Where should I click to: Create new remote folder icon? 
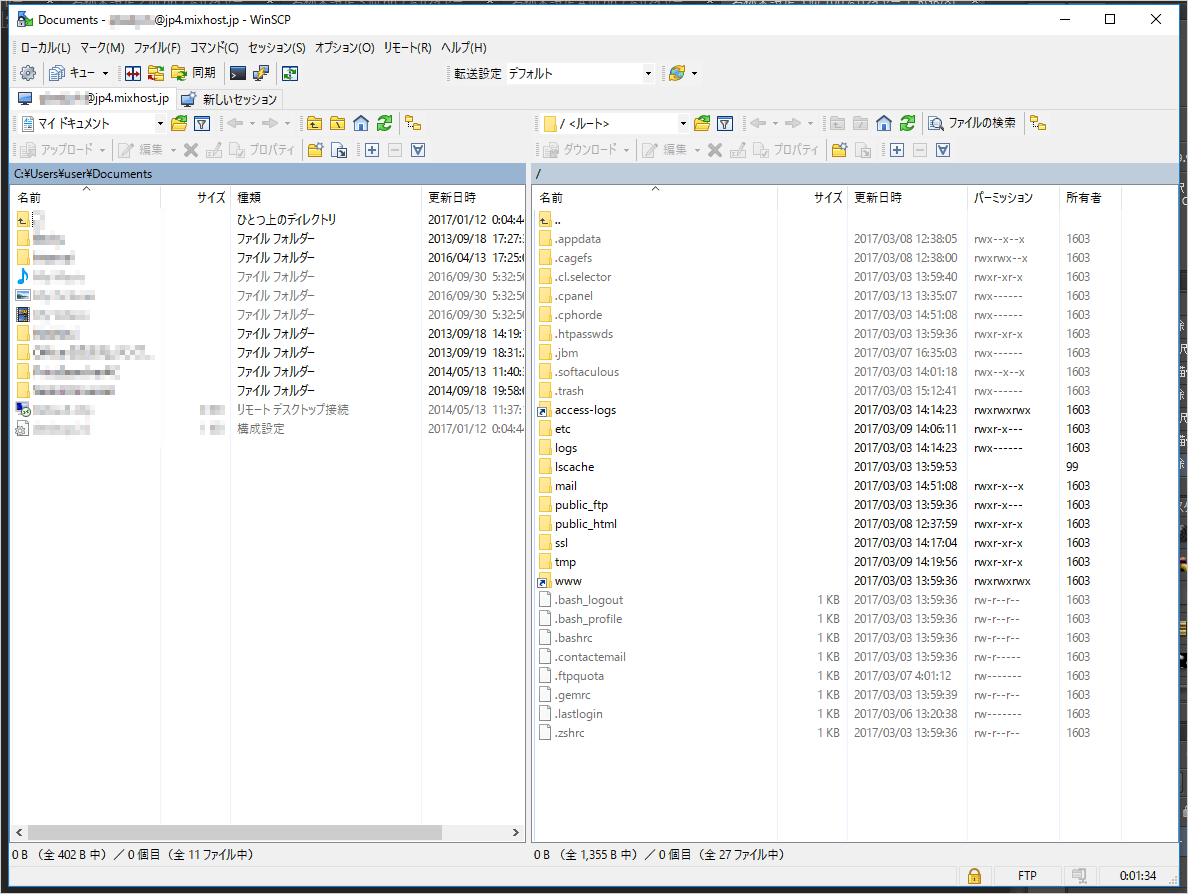coord(839,150)
